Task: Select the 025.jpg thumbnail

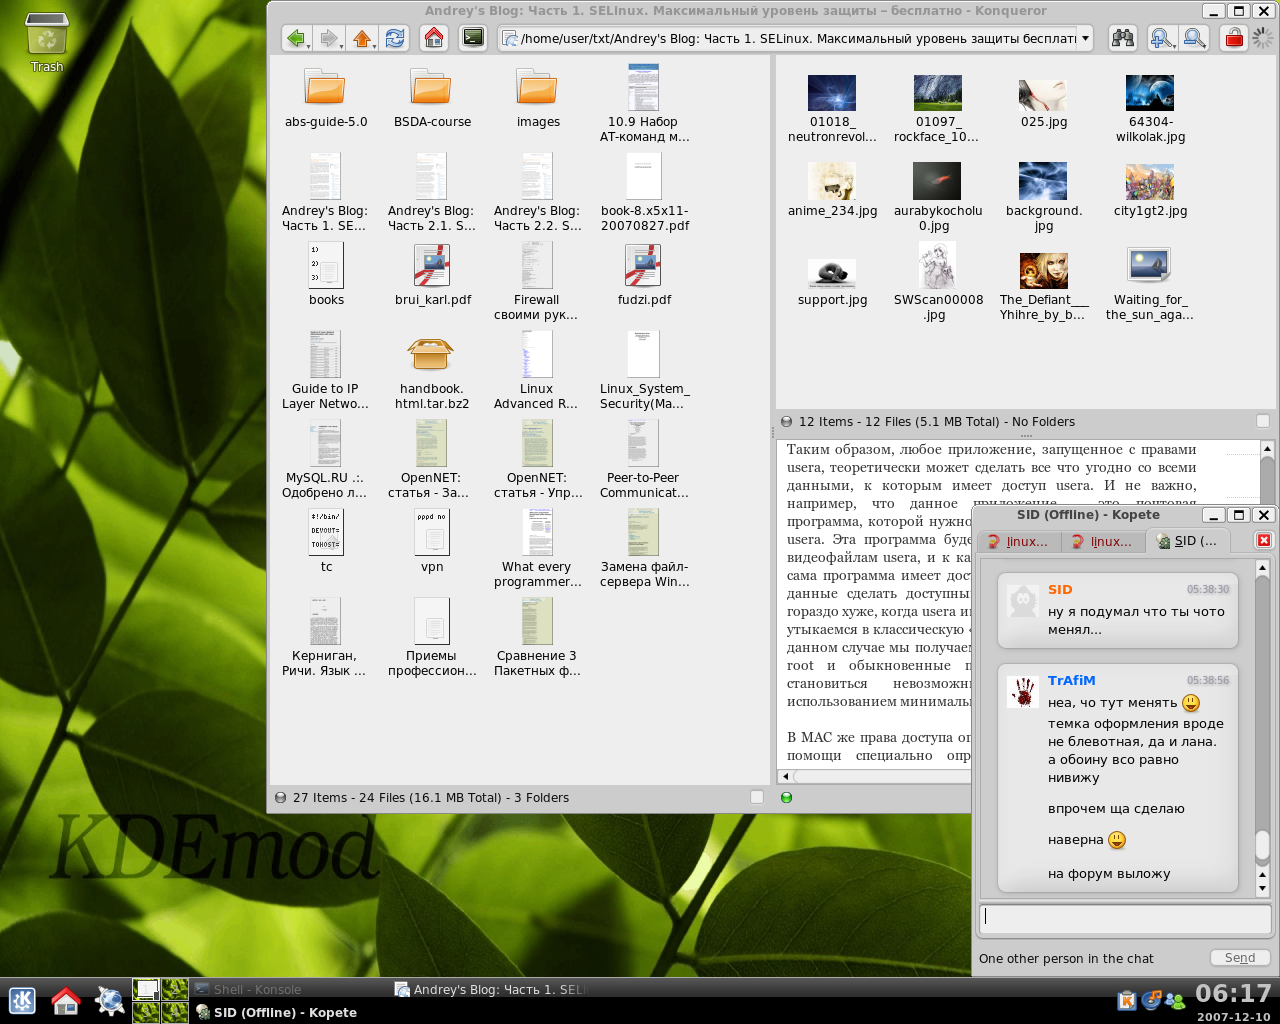Action: point(1043,94)
